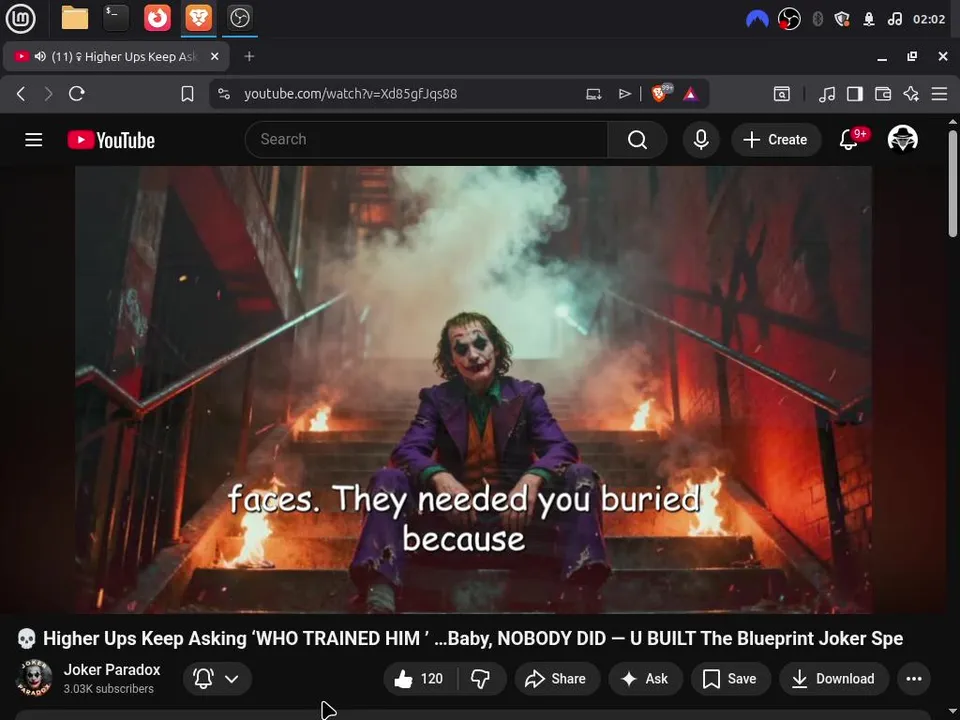
Task: Download the video
Action: tap(834, 678)
